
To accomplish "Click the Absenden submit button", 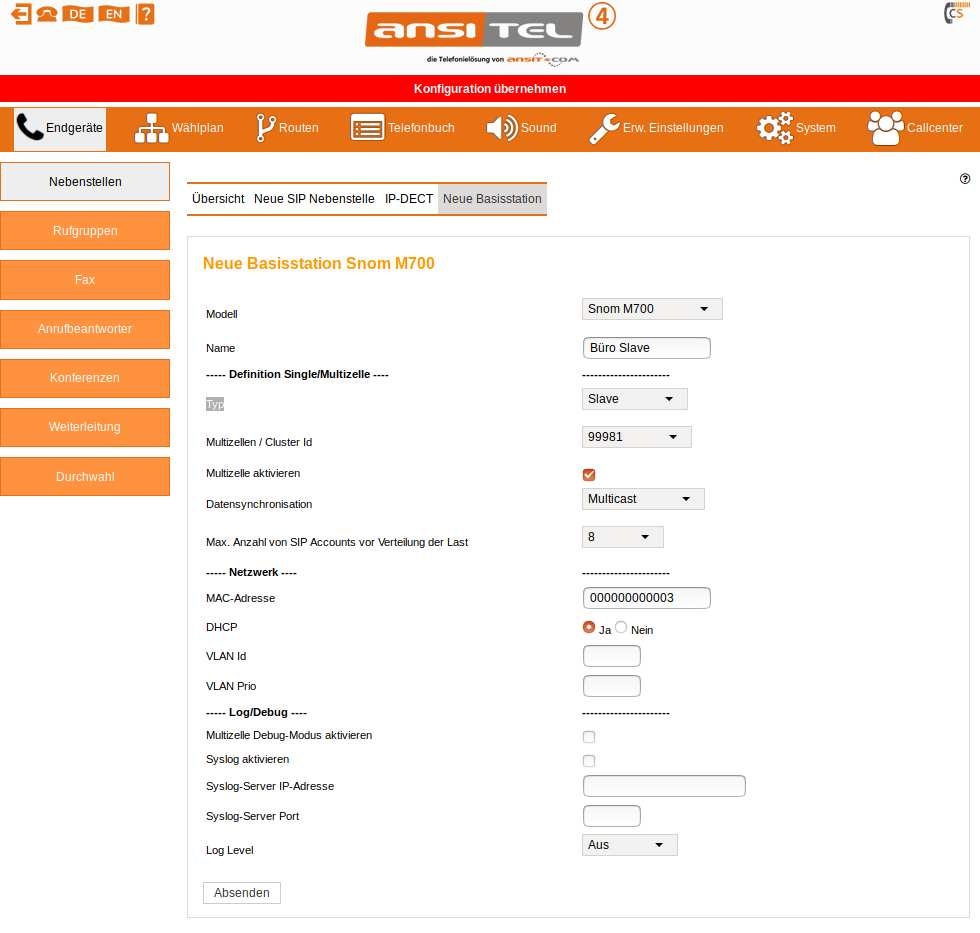I will [x=241, y=893].
